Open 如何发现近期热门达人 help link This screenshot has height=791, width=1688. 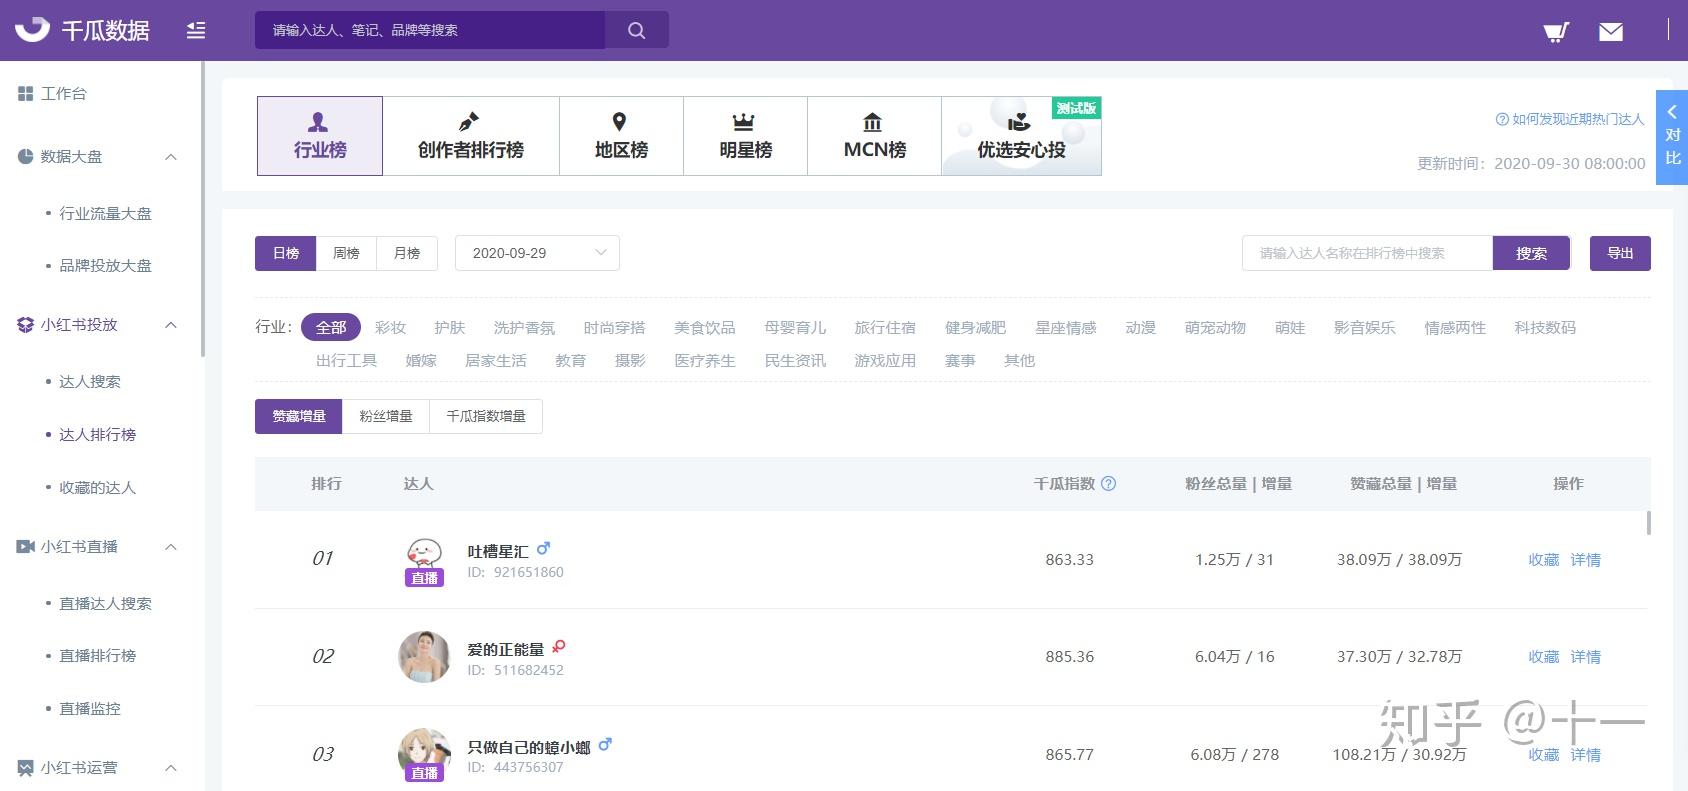pyautogui.click(x=1570, y=119)
